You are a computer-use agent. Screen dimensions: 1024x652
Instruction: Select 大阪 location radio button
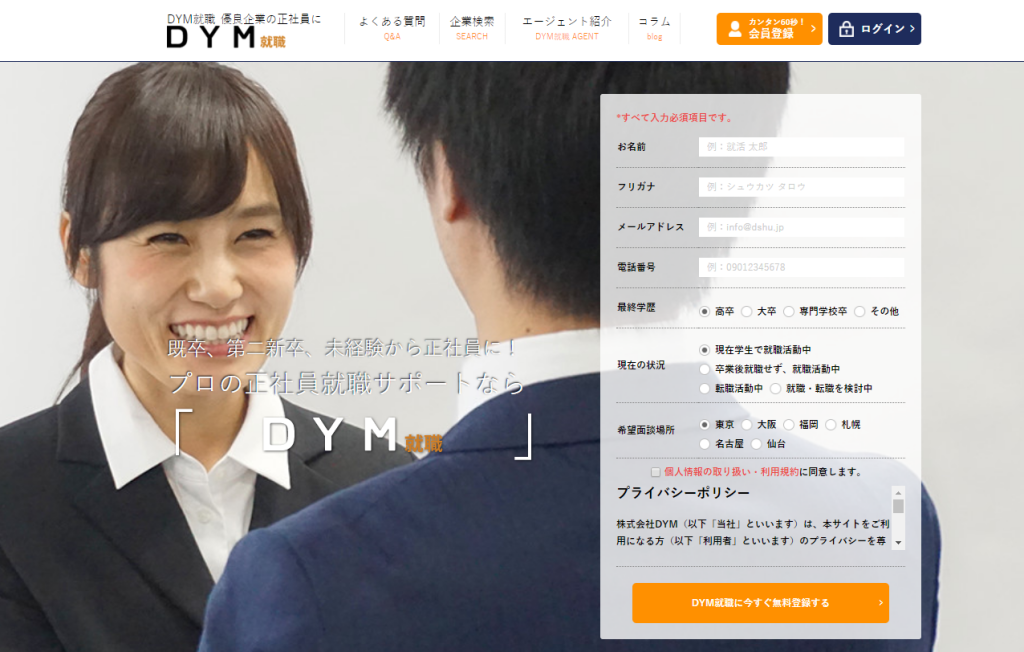746,425
